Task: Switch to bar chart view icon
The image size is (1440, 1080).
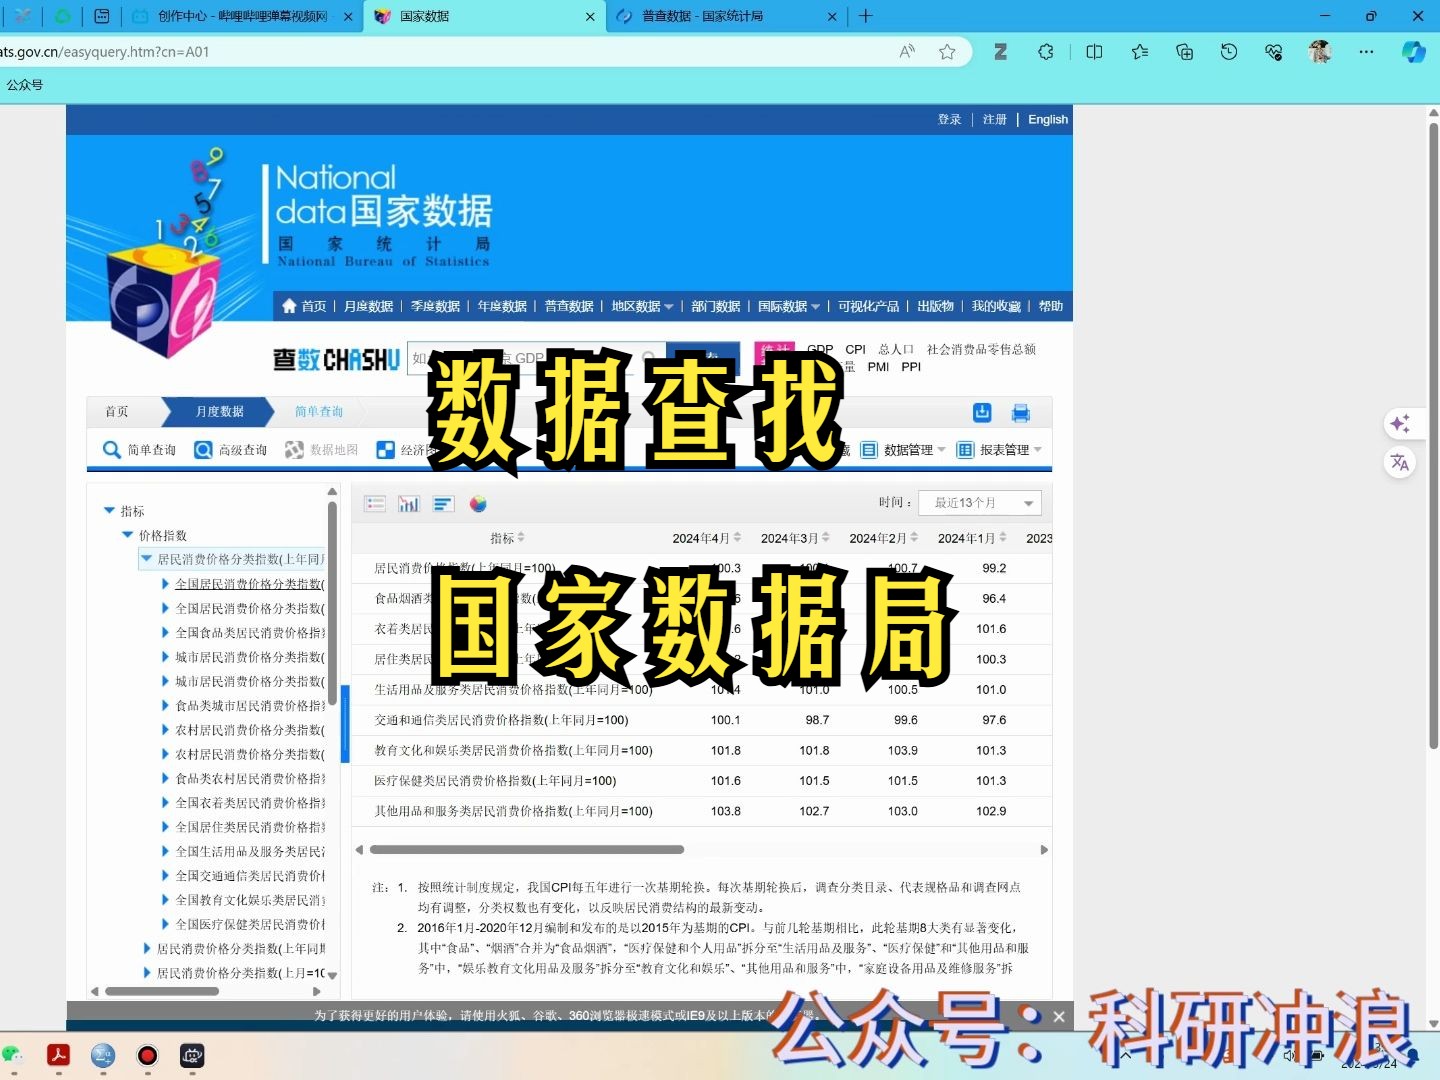Action: coord(409,504)
